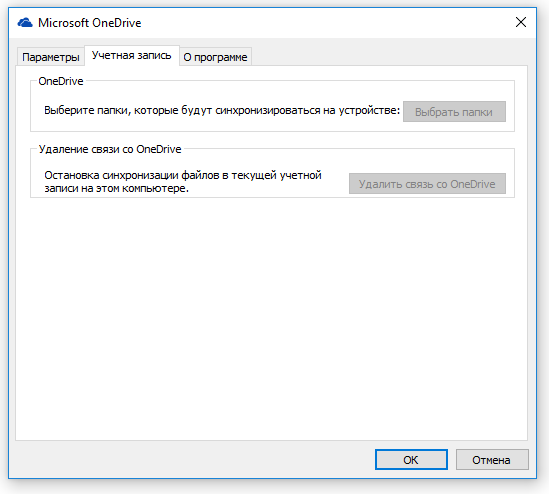Dismiss the dialog with Отмена
The image size is (549, 494).
(492, 459)
